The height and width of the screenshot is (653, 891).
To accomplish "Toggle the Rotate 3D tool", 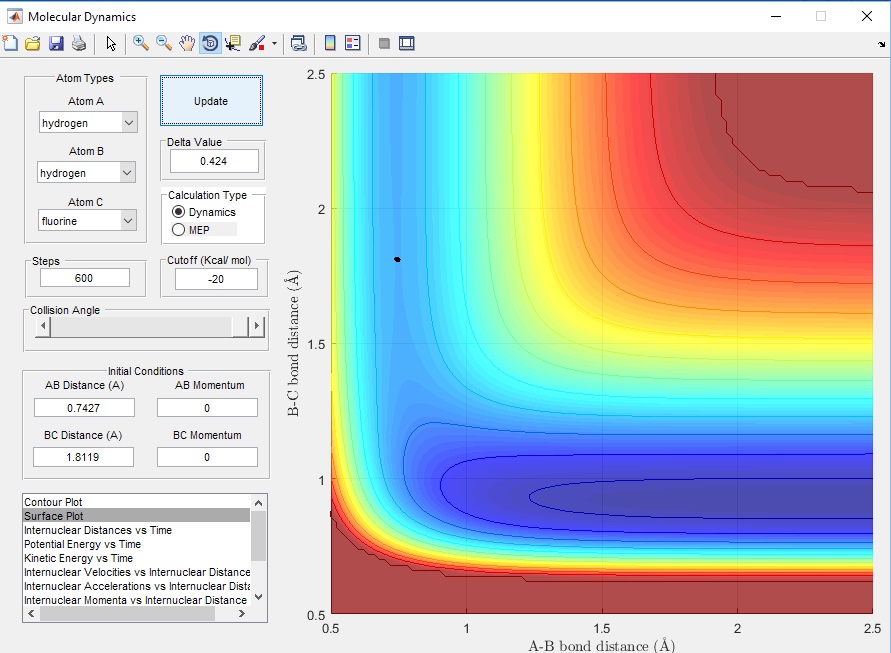I will click(x=210, y=43).
